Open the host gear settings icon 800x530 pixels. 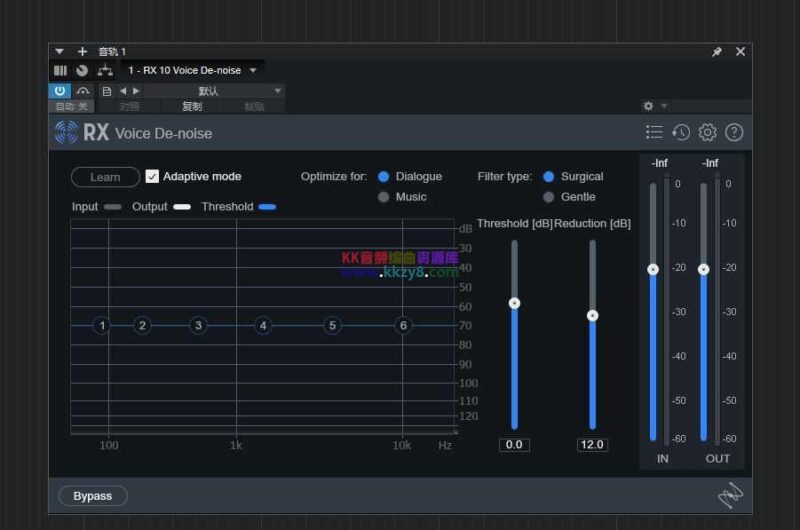(x=648, y=106)
